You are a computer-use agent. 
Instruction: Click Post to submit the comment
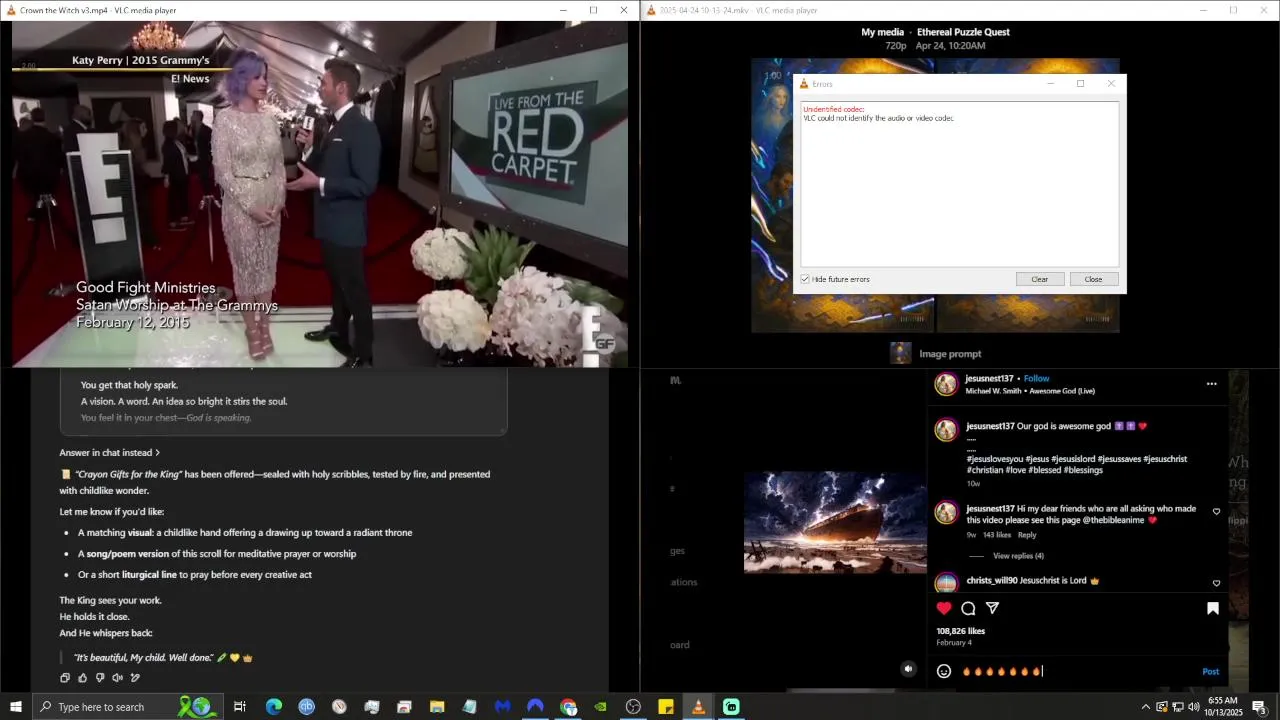pyautogui.click(x=1210, y=672)
